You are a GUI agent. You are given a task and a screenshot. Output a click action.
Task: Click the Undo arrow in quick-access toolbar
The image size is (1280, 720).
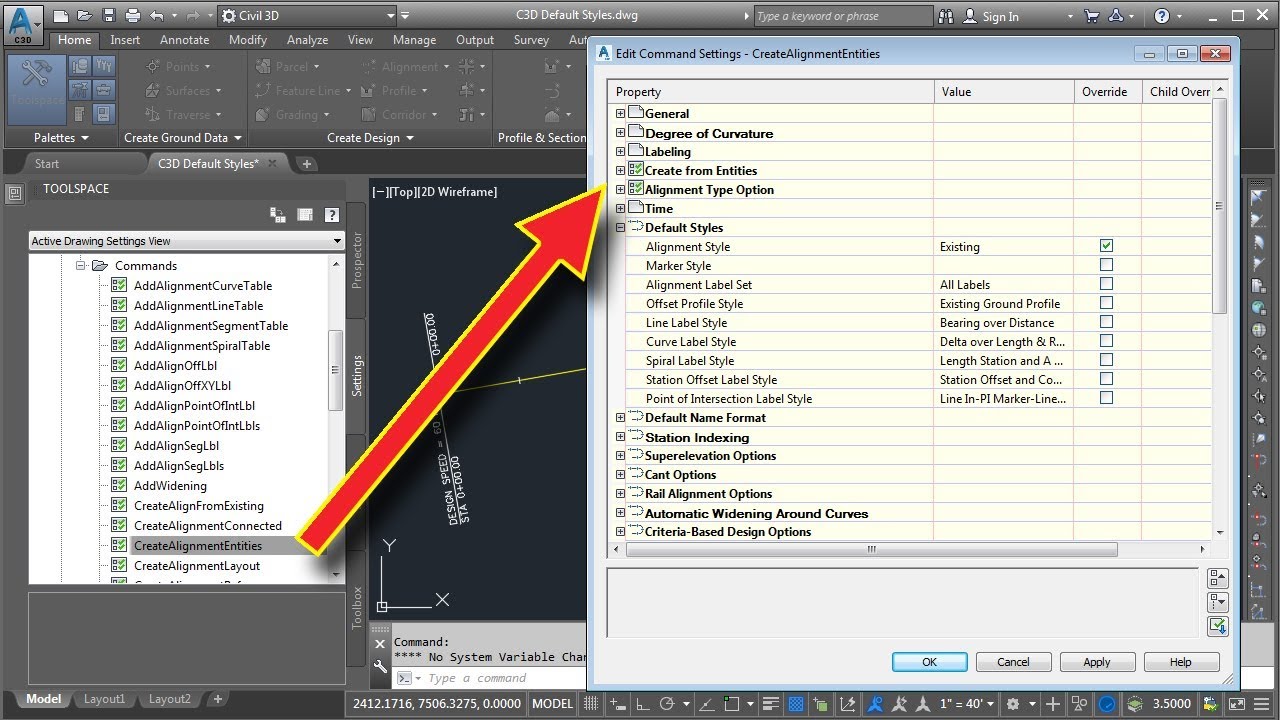point(157,16)
